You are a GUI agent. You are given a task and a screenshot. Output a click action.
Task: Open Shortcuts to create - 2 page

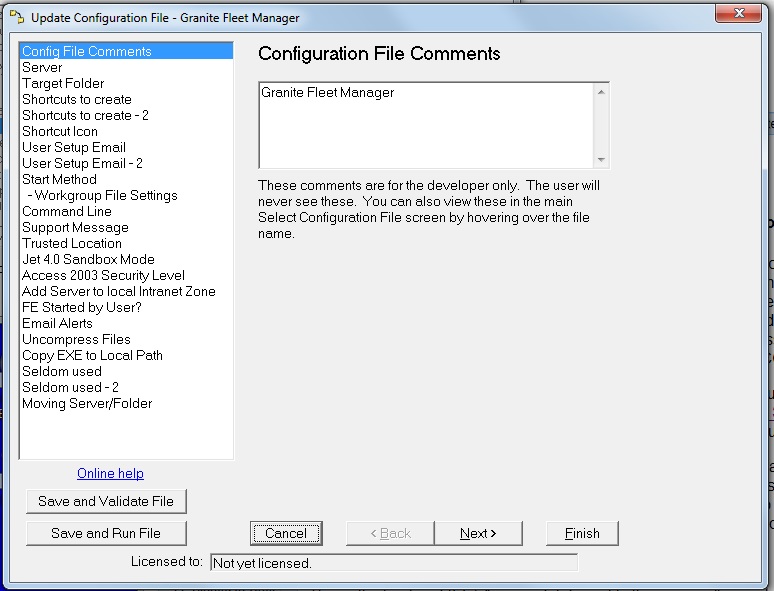[126, 115]
